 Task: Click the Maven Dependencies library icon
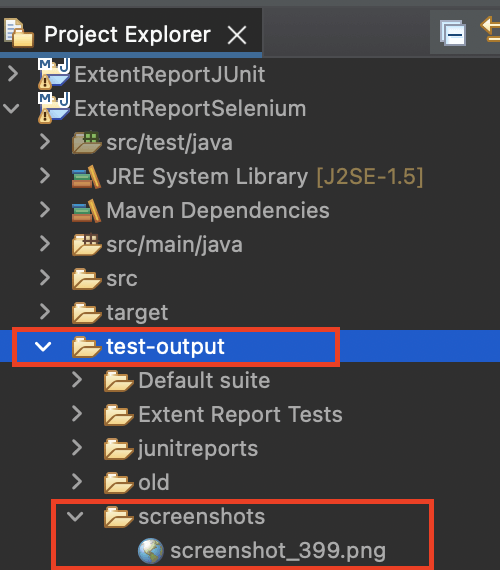click(86, 210)
